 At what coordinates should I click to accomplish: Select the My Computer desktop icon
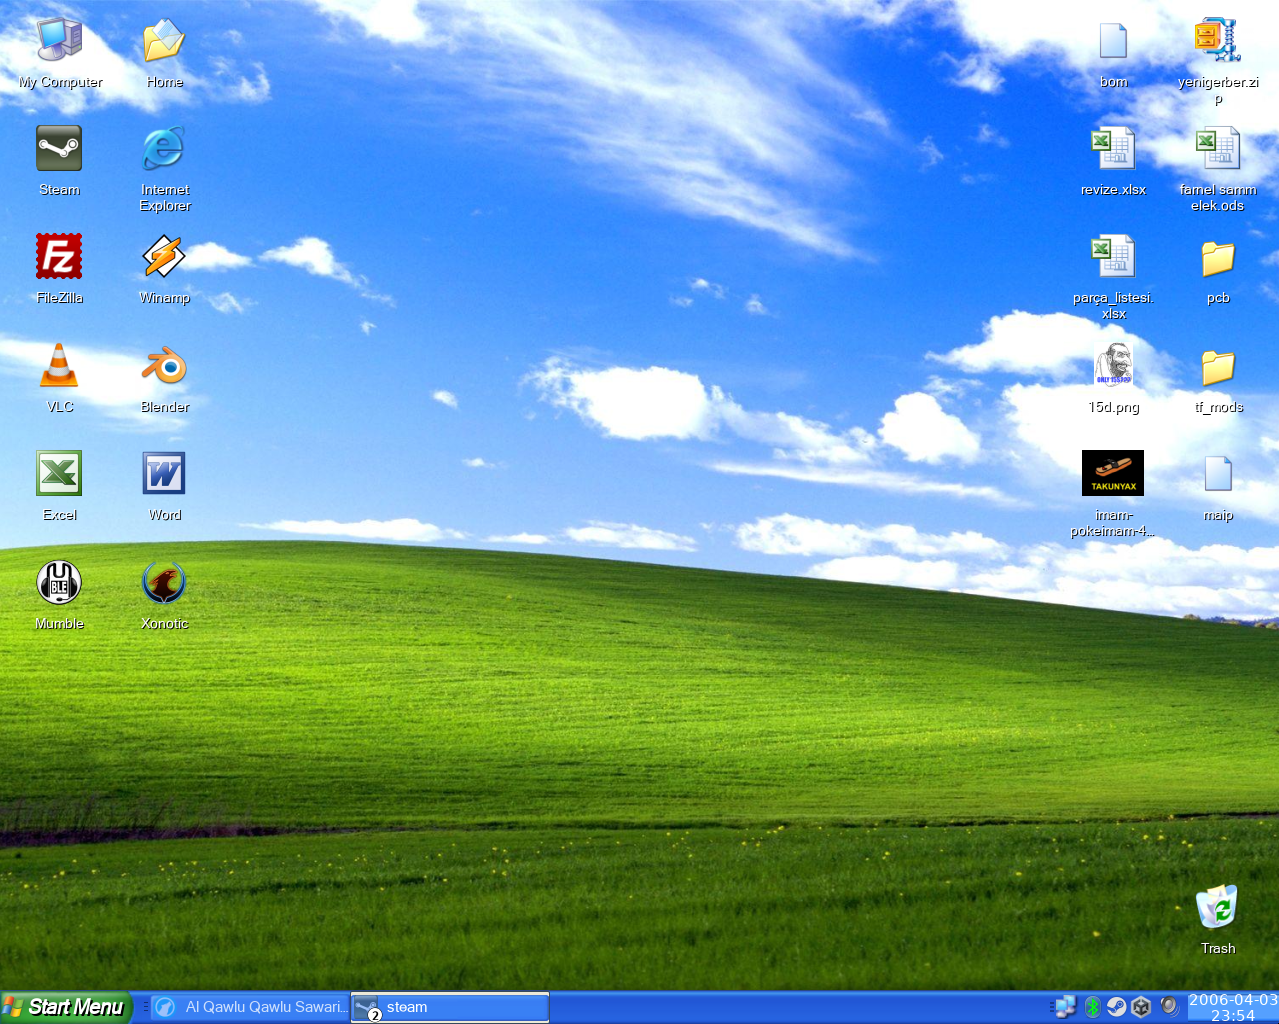pos(60,41)
